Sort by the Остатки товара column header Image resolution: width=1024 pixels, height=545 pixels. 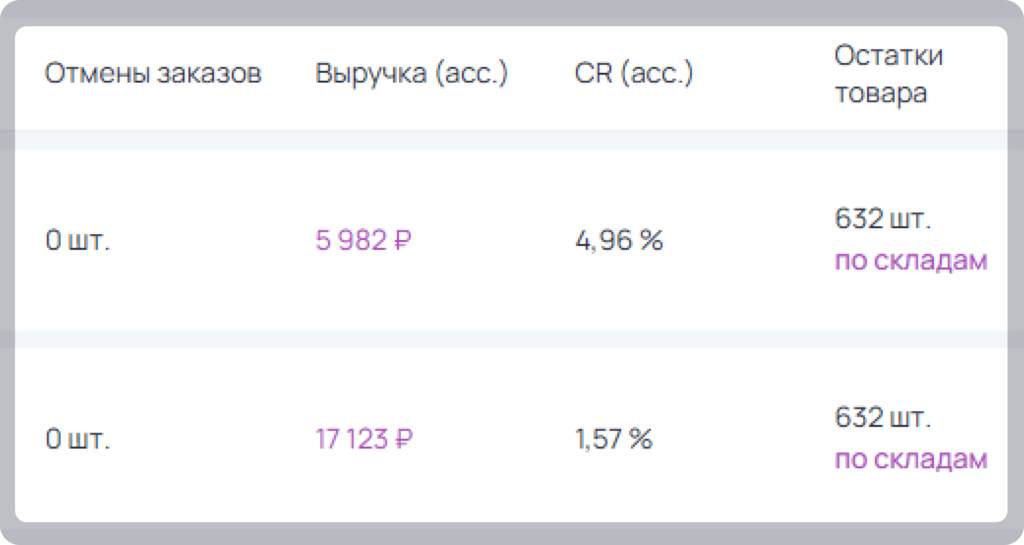pos(888,74)
